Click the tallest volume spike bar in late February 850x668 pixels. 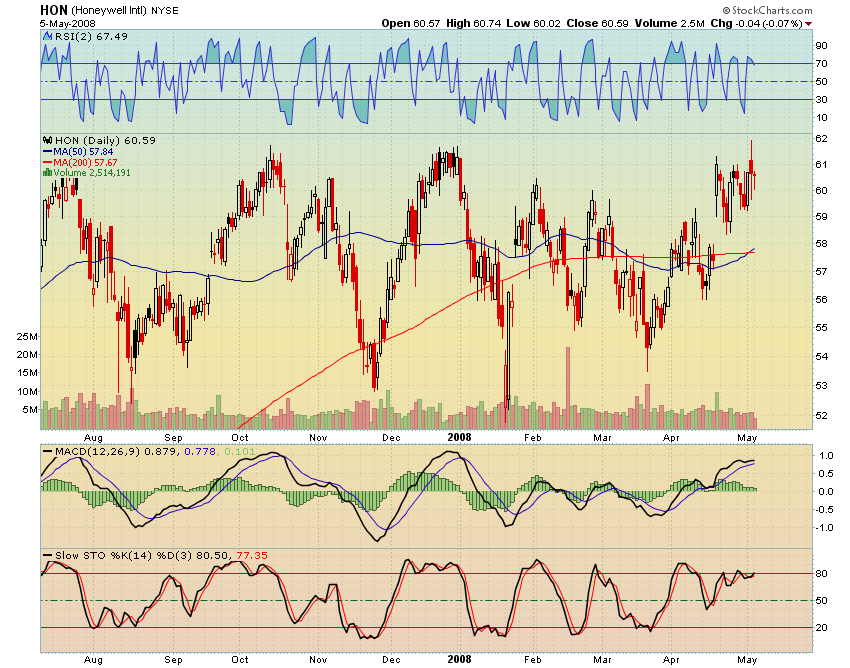coord(568,388)
